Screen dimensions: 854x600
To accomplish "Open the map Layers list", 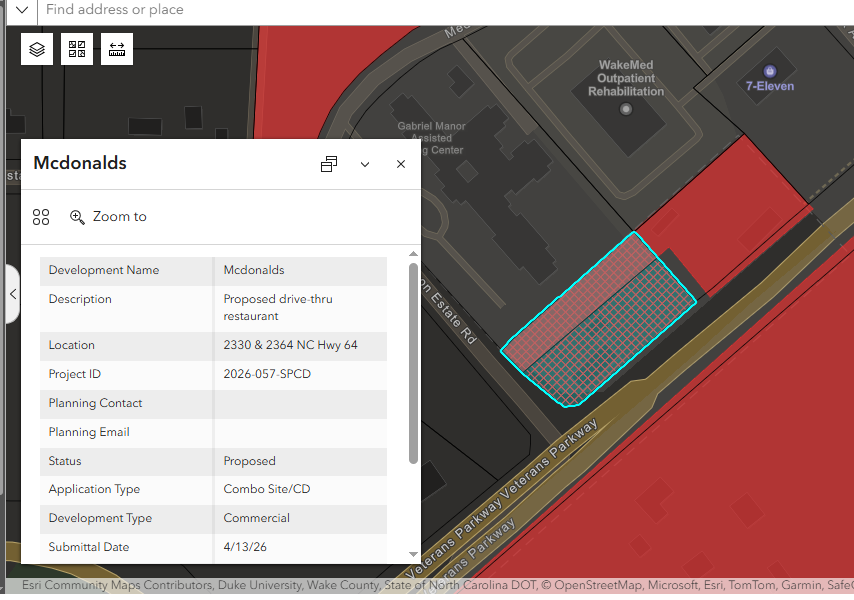I will [37, 49].
